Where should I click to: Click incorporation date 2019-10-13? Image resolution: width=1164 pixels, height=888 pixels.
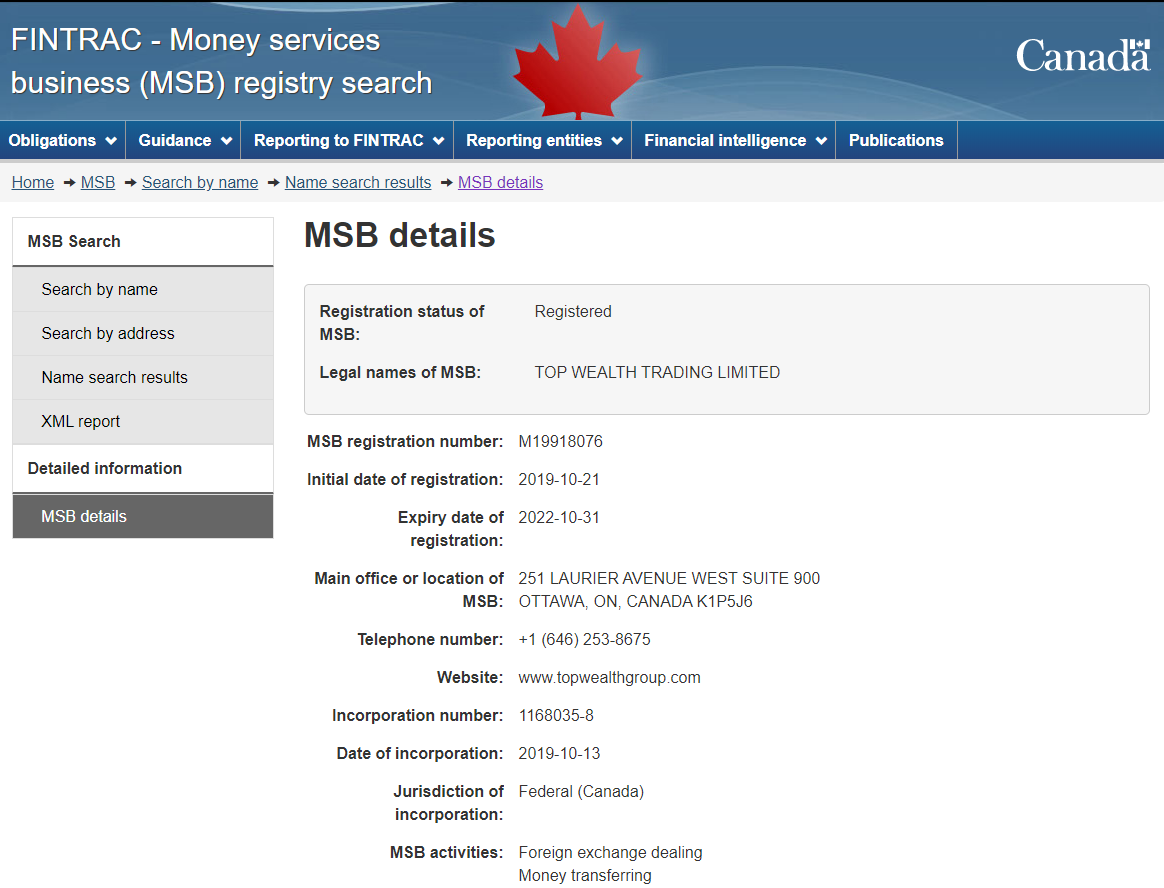click(559, 754)
